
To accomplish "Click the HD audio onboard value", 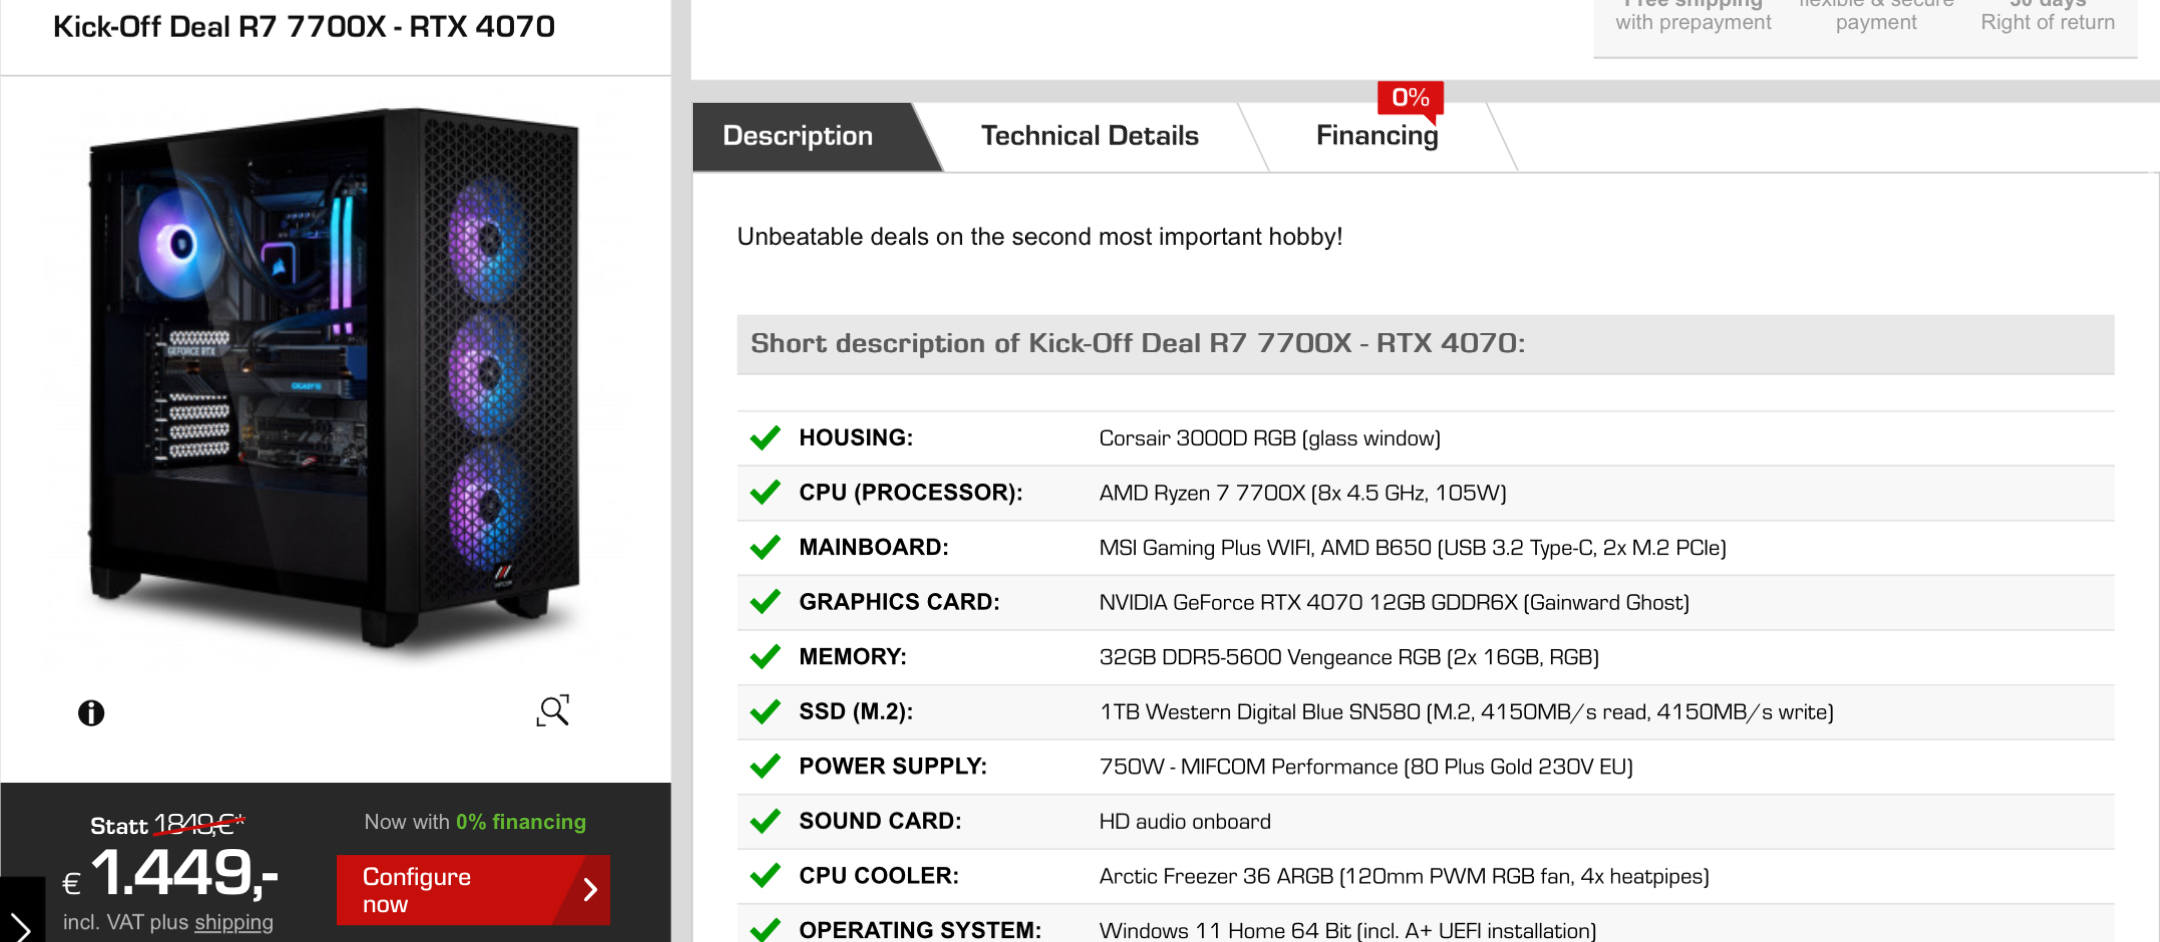I will pyautogui.click(x=1185, y=822).
